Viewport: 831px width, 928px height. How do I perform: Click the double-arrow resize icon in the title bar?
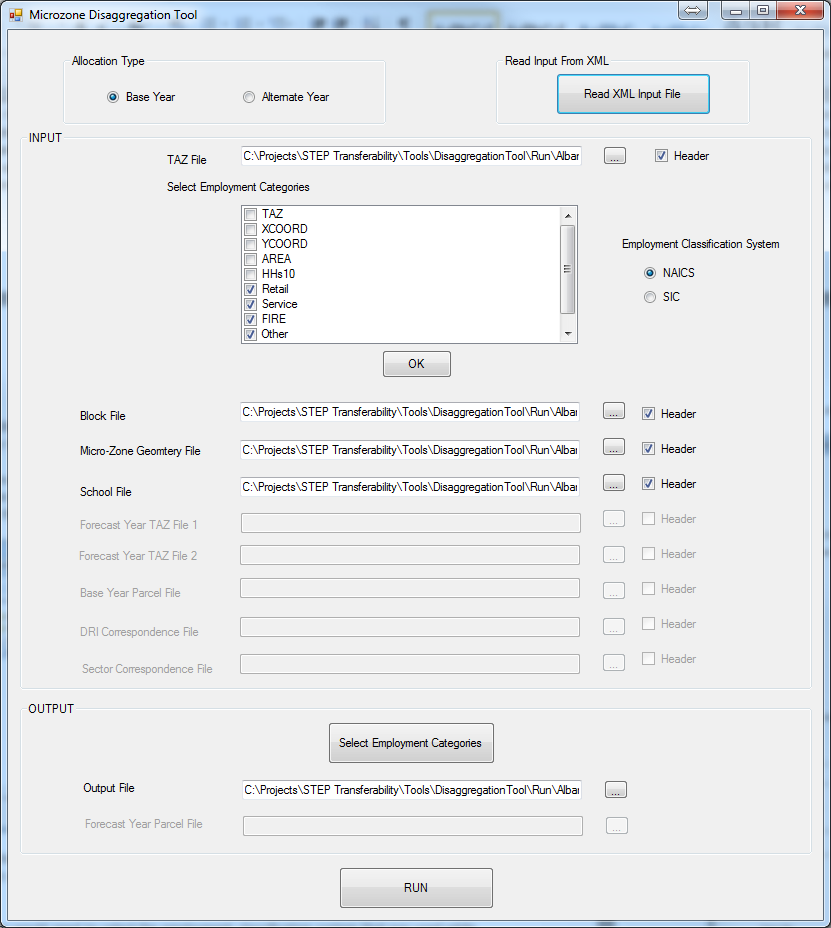click(693, 10)
